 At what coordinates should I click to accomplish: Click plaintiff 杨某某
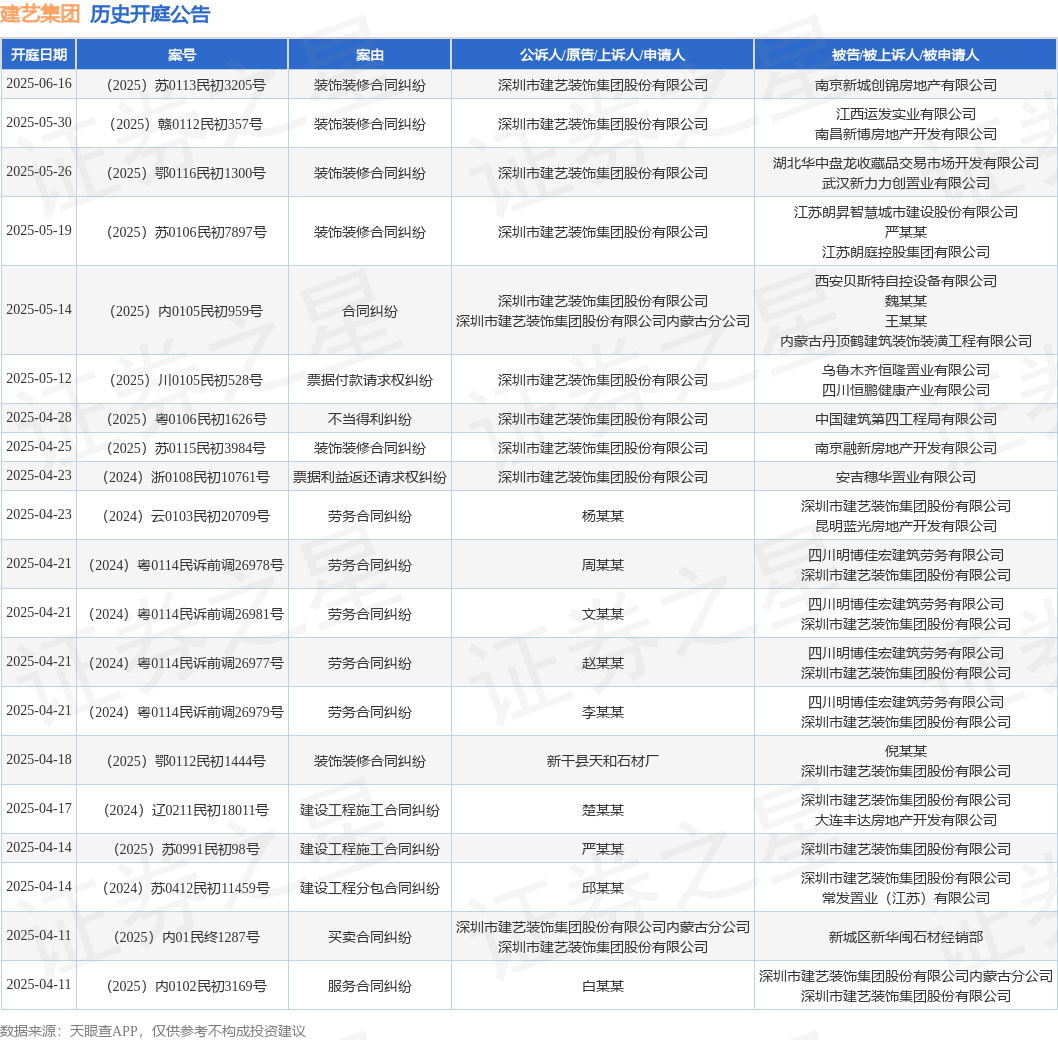603,516
